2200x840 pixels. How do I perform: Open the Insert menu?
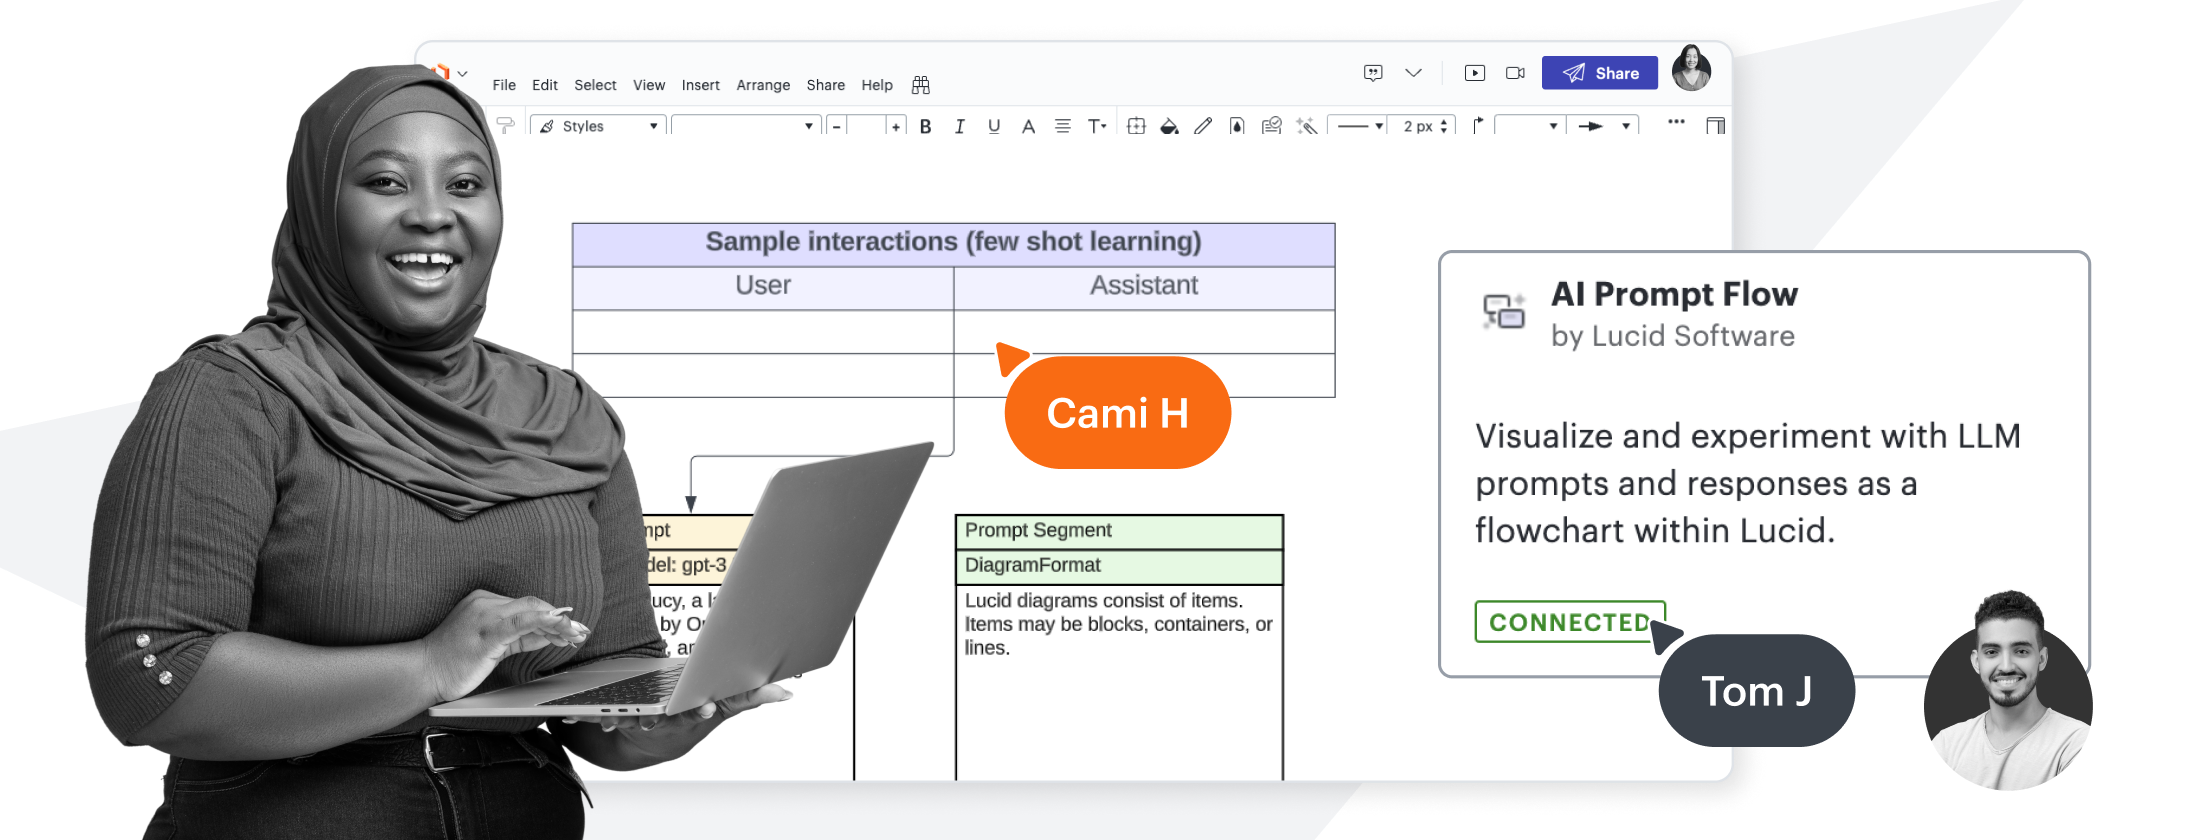tap(700, 85)
